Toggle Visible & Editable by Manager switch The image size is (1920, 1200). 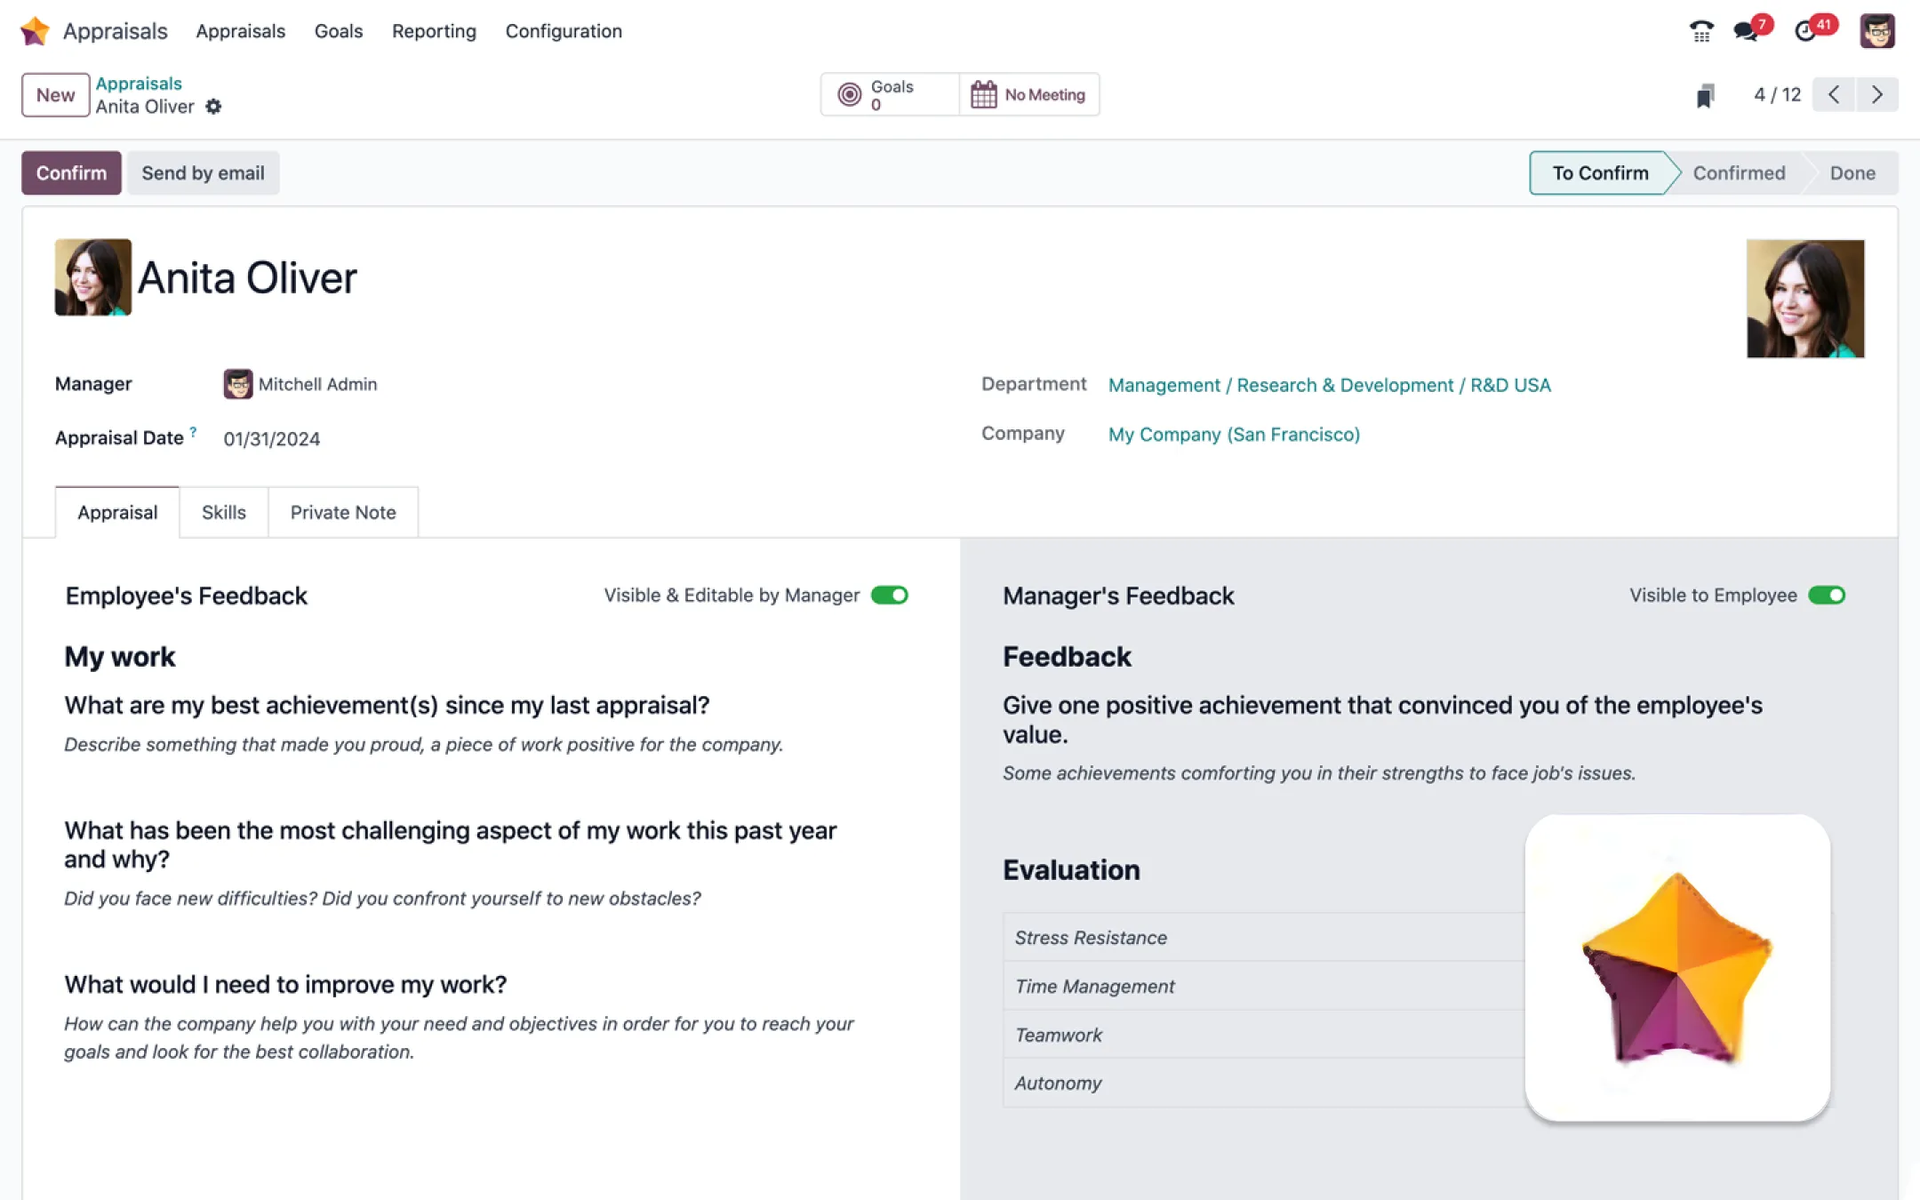pos(889,595)
